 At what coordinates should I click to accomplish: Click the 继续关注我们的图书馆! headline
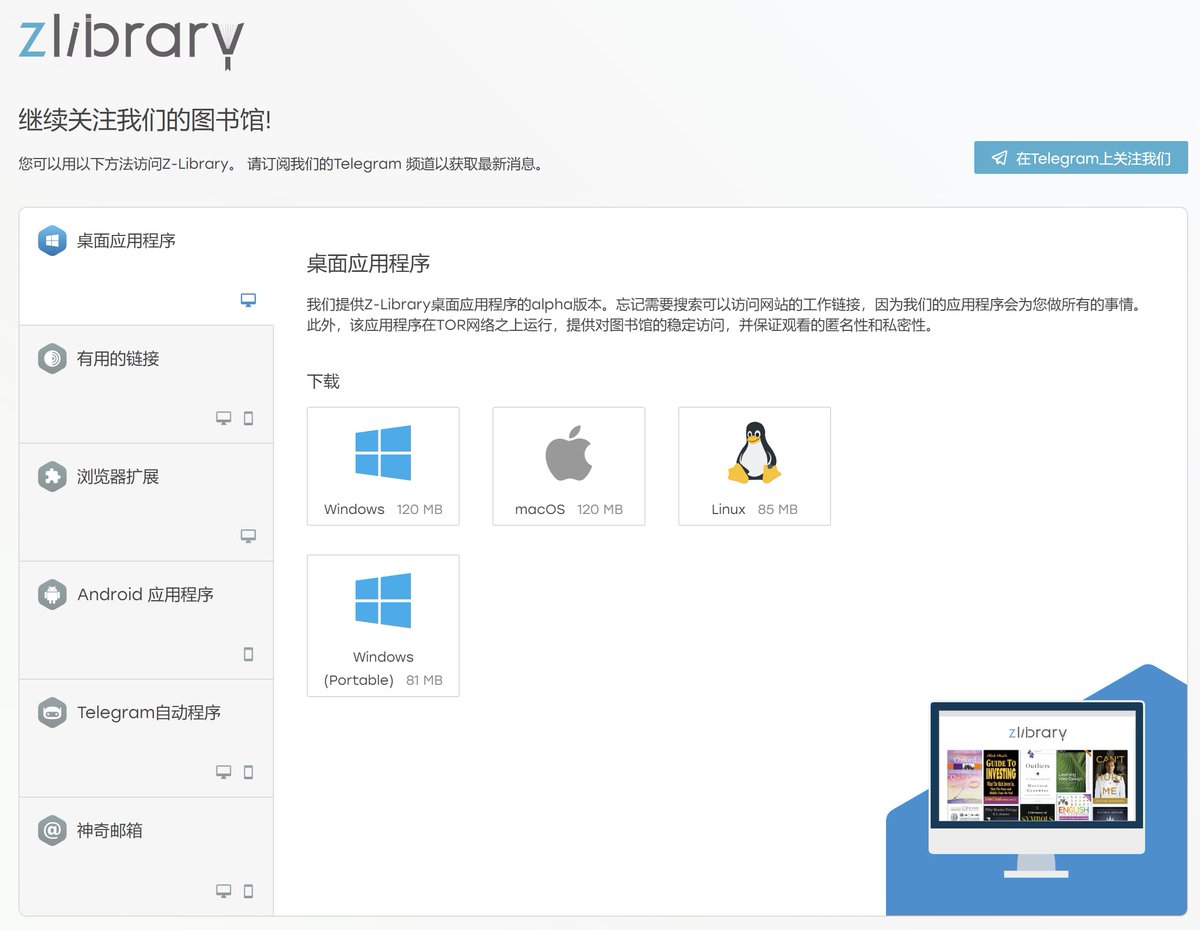145,120
